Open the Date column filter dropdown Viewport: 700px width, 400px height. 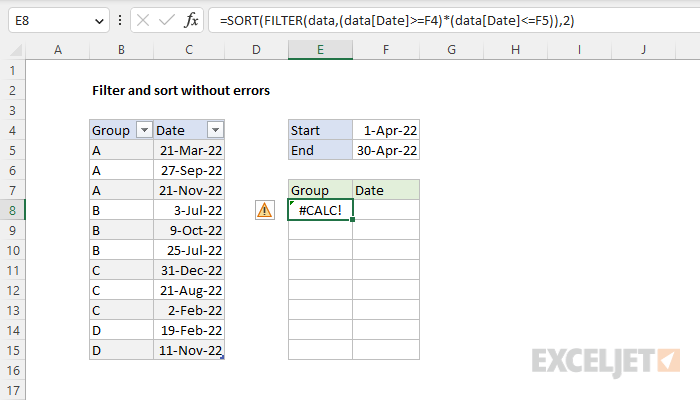click(215, 130)
